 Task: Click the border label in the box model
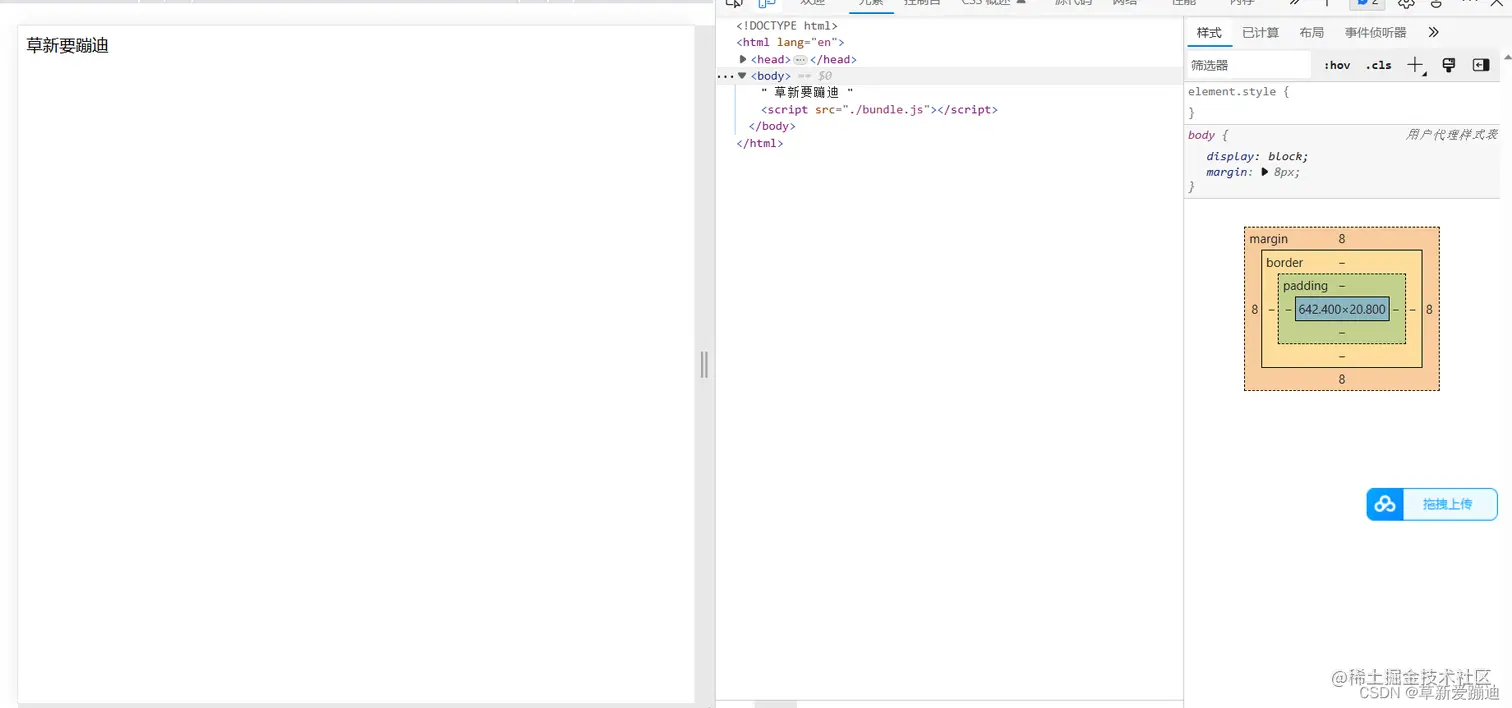pos(1285,263)
